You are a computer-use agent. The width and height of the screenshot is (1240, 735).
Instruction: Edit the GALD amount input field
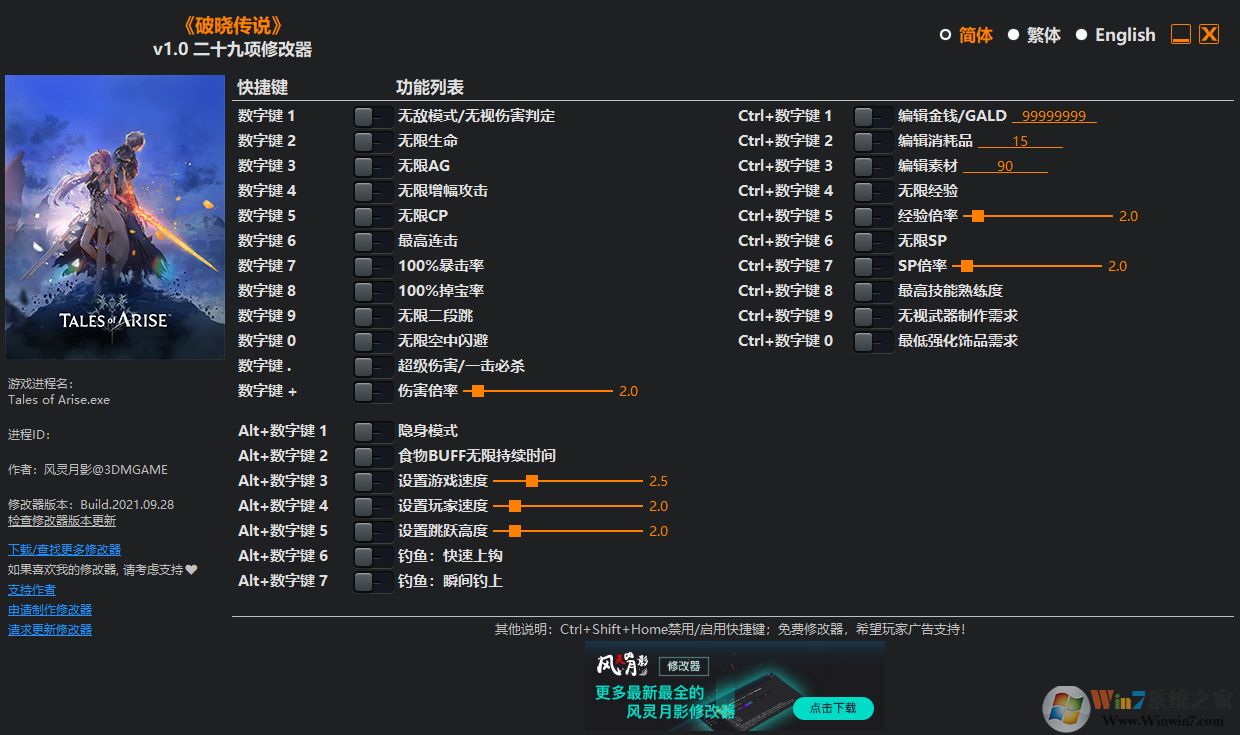(1054, 115)
